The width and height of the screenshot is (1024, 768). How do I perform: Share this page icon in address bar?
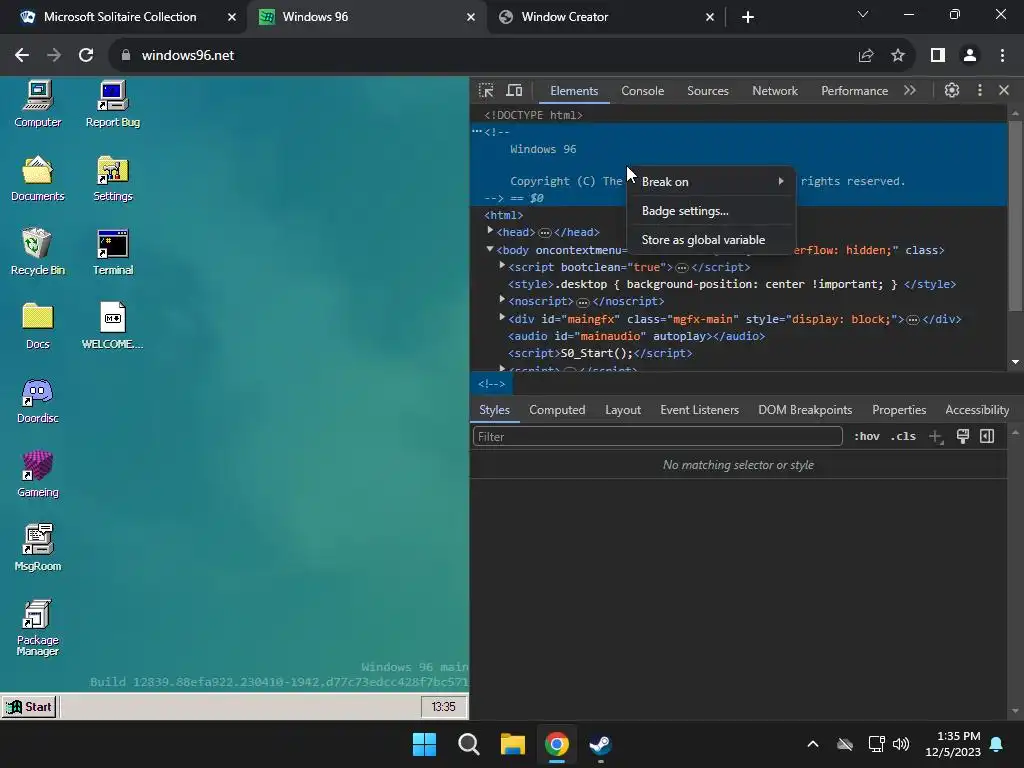coord(866,56)
